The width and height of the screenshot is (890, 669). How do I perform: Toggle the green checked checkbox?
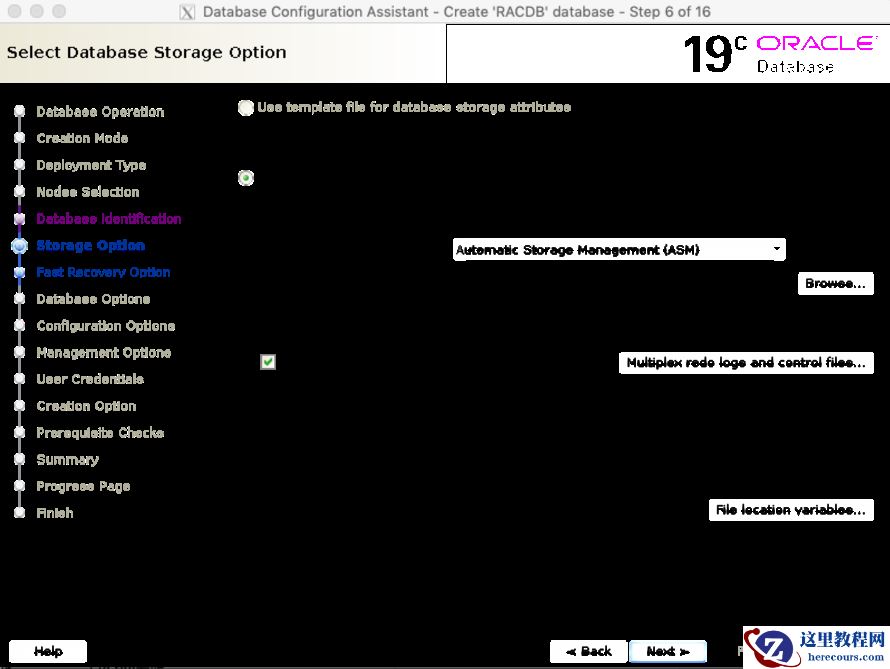[268, 362]
